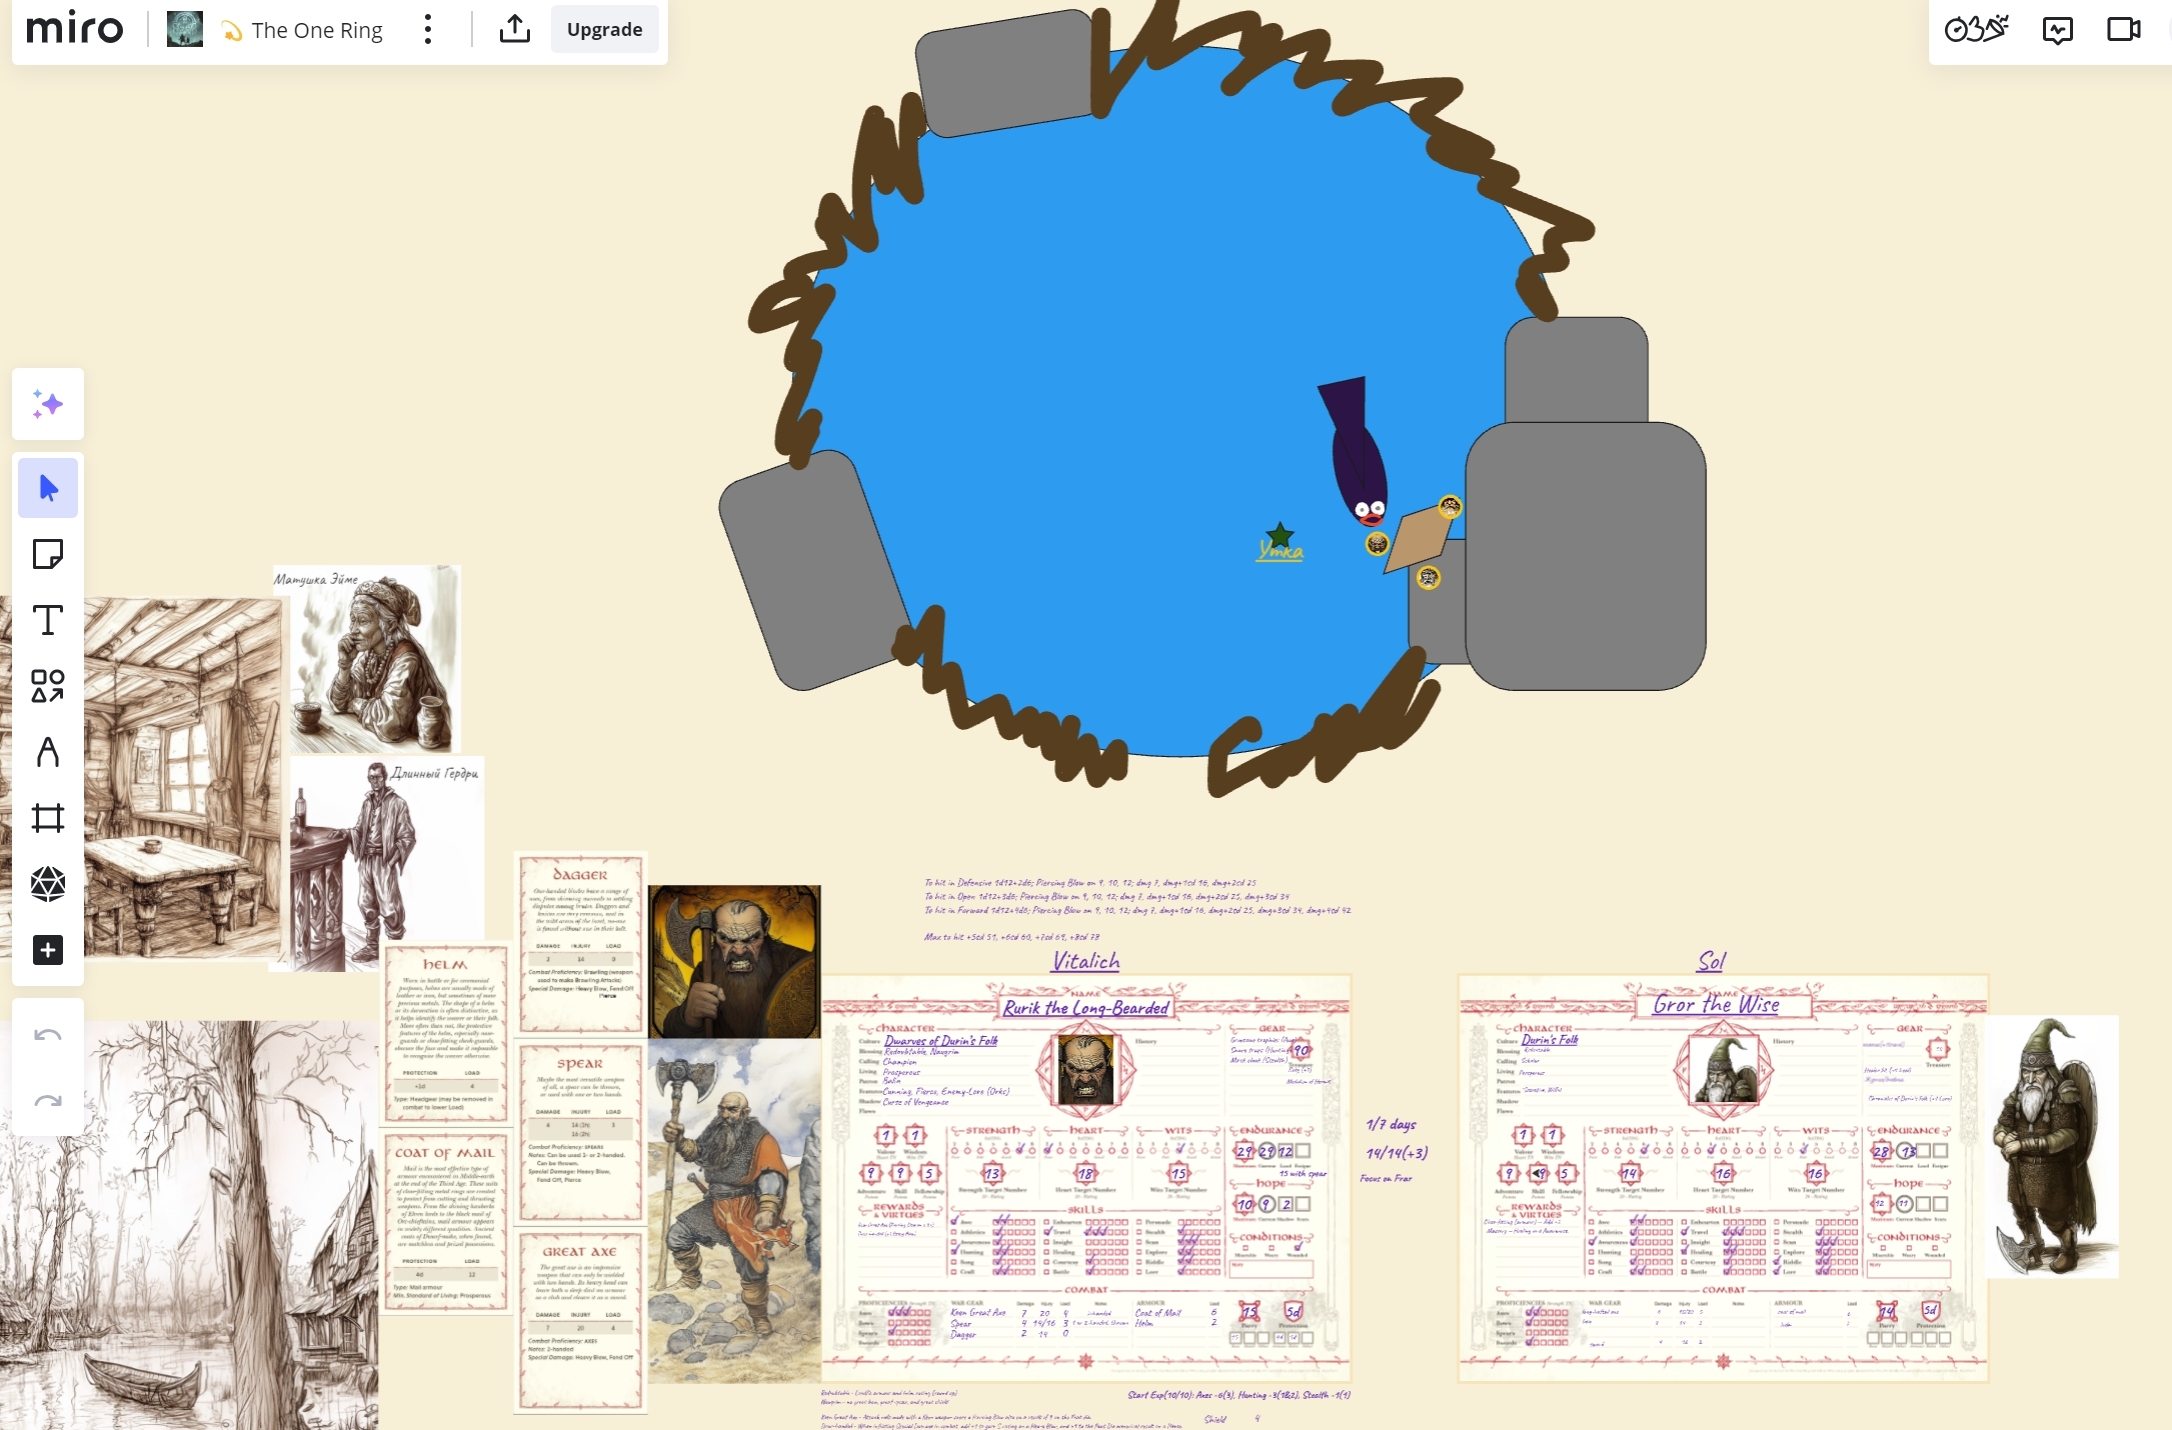Pick the sticky note tool
2172x1430 pixels.
47,554
